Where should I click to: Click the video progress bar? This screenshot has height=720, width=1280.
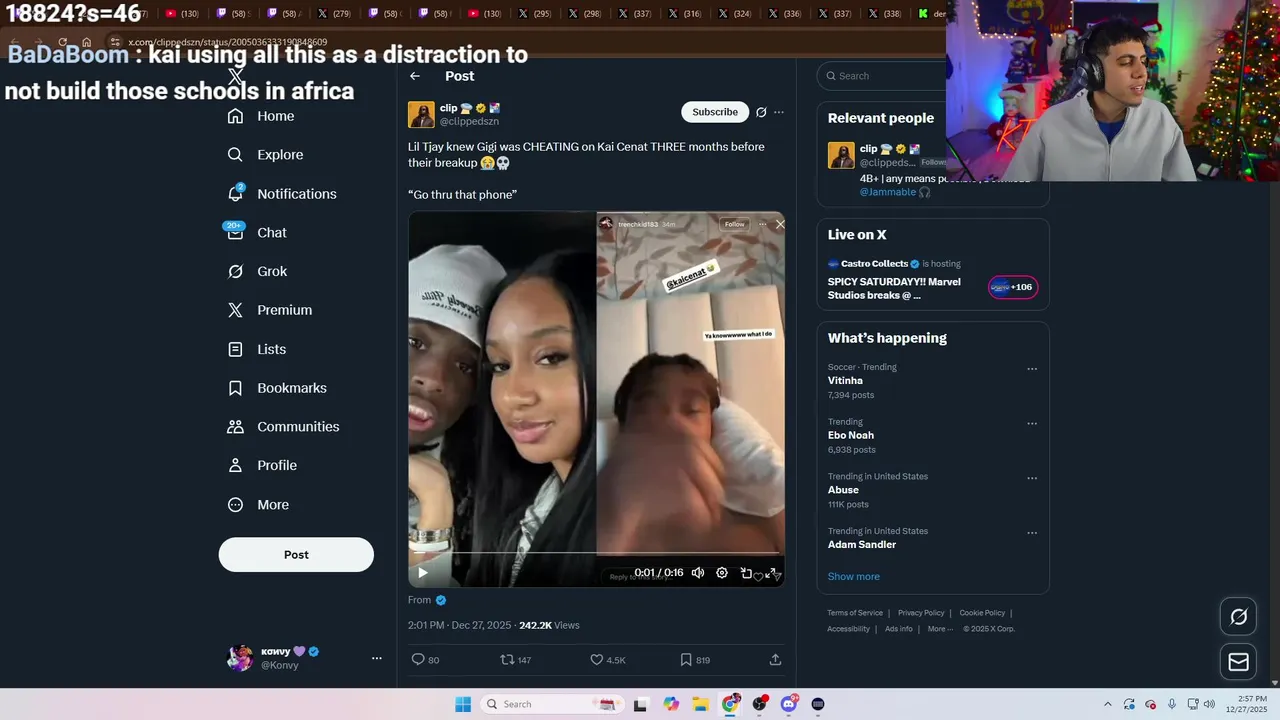596,553
